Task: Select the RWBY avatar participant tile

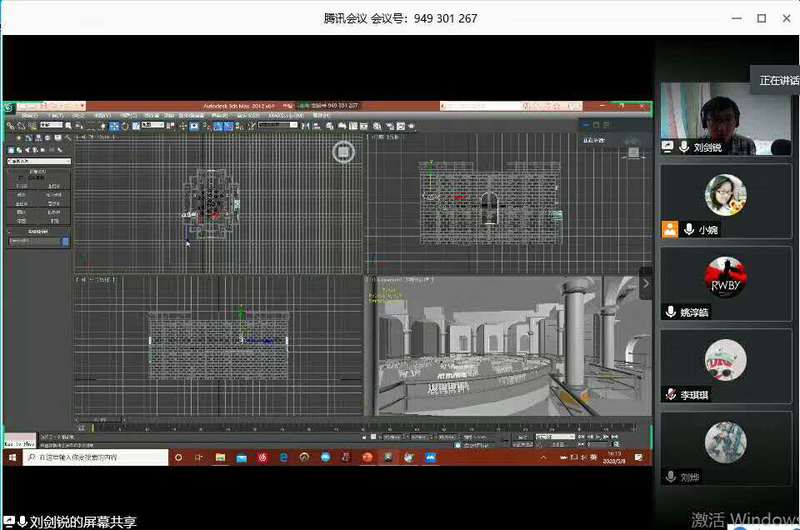Action: (x=725, y=276)
